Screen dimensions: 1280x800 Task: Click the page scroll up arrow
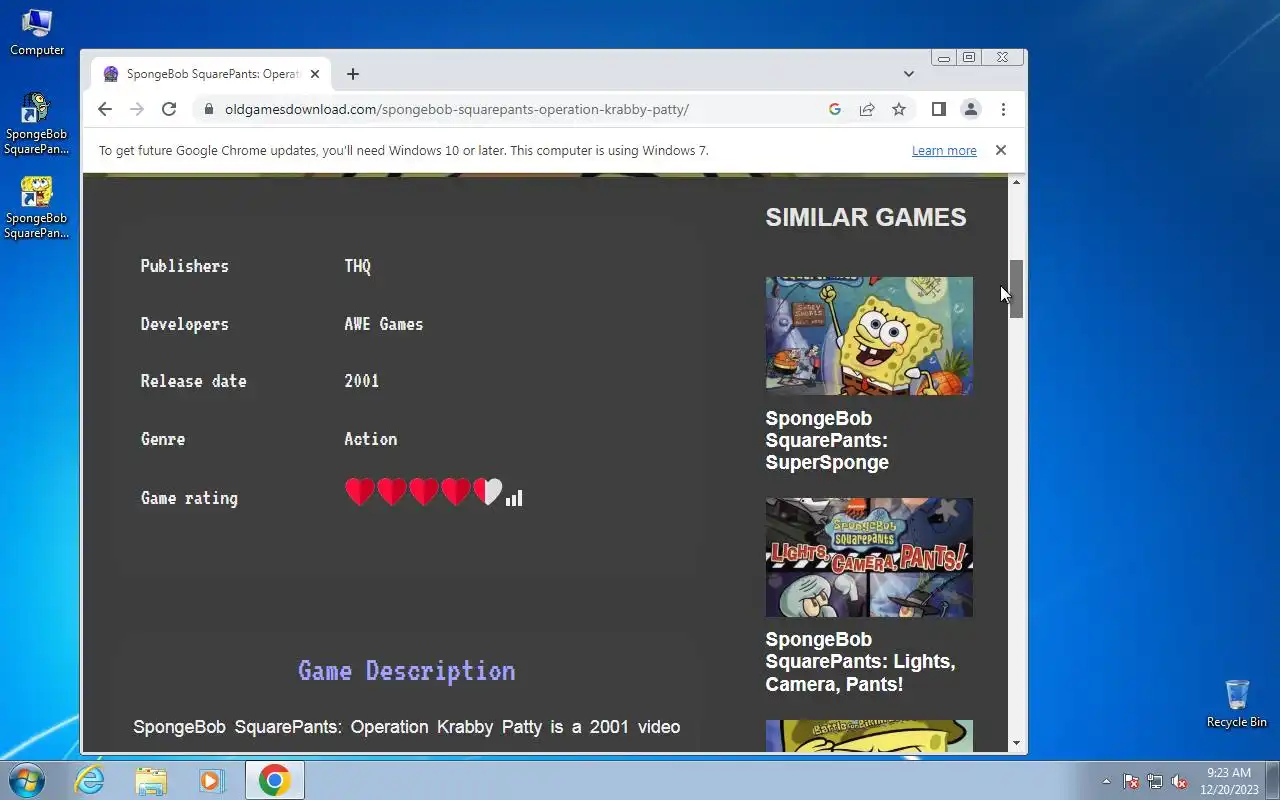point(1017,182)
